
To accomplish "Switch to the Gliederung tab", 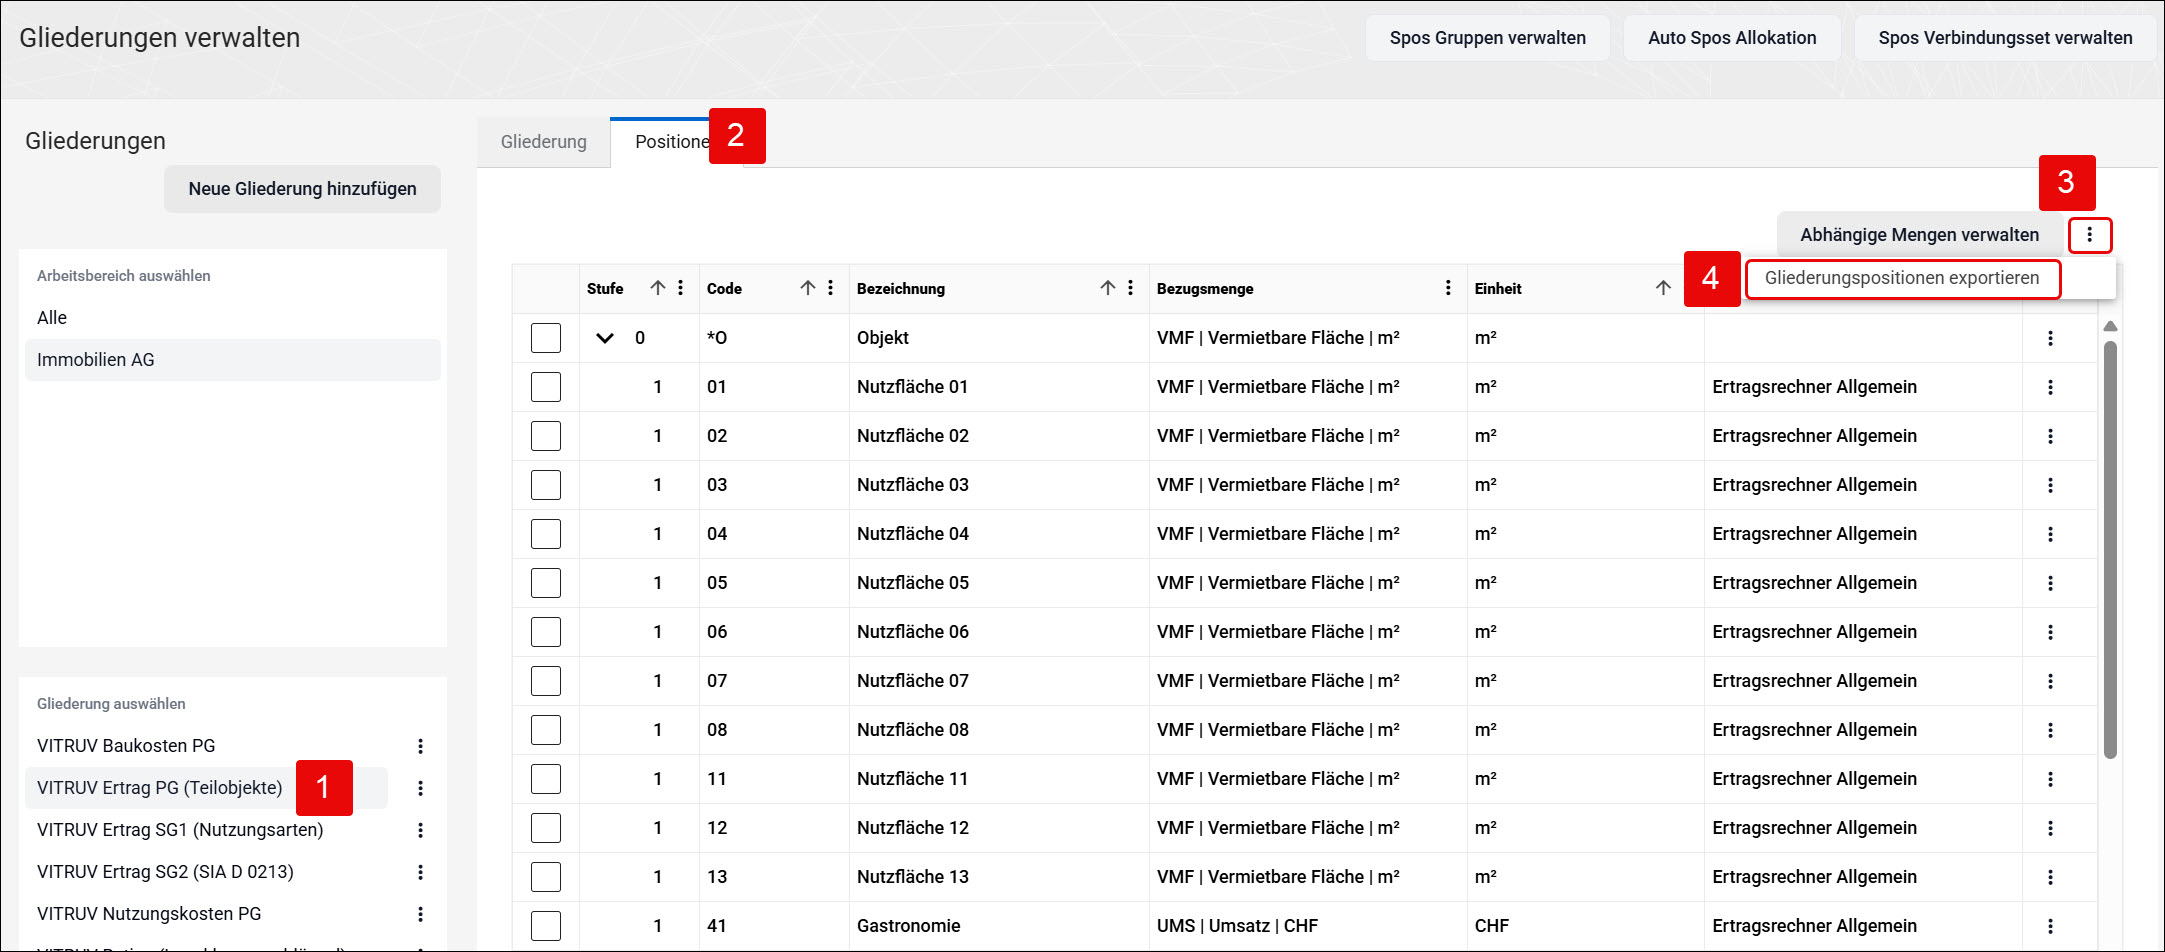I will click(x=544, y=142).
